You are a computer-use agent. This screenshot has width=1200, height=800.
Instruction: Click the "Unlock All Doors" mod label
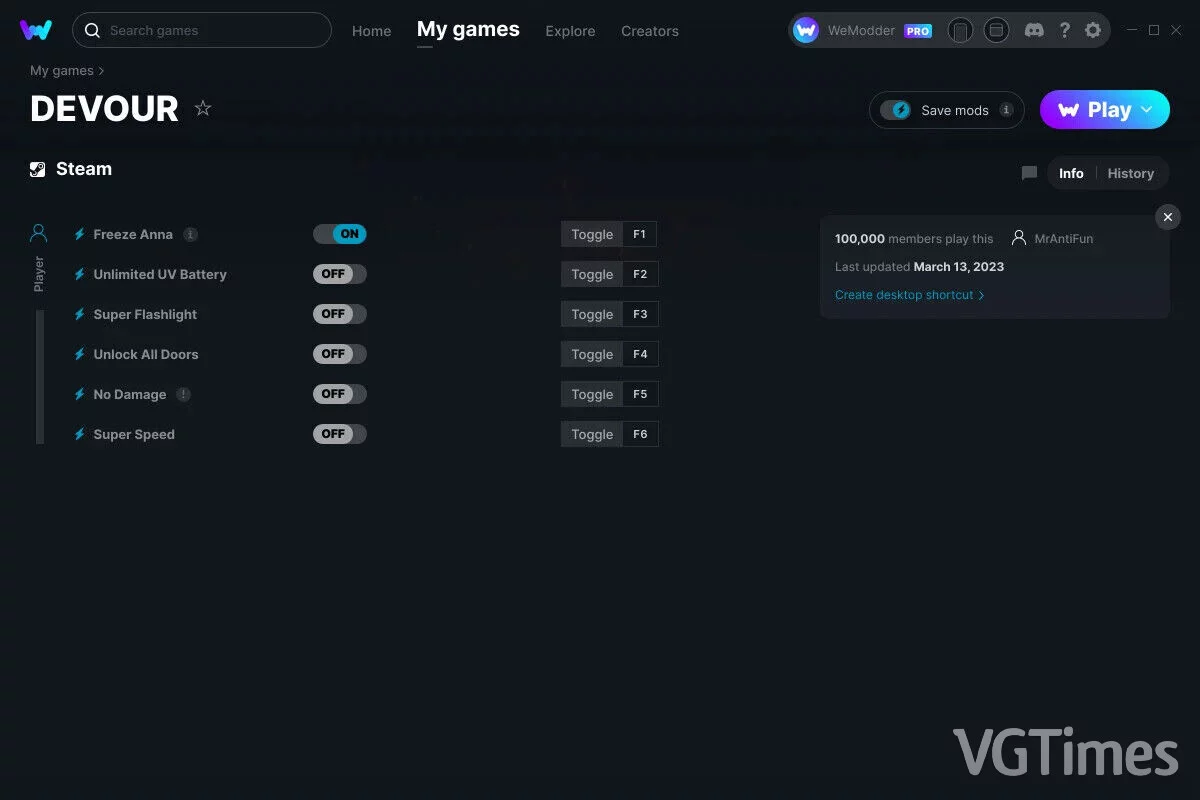(x=146, y=354)
